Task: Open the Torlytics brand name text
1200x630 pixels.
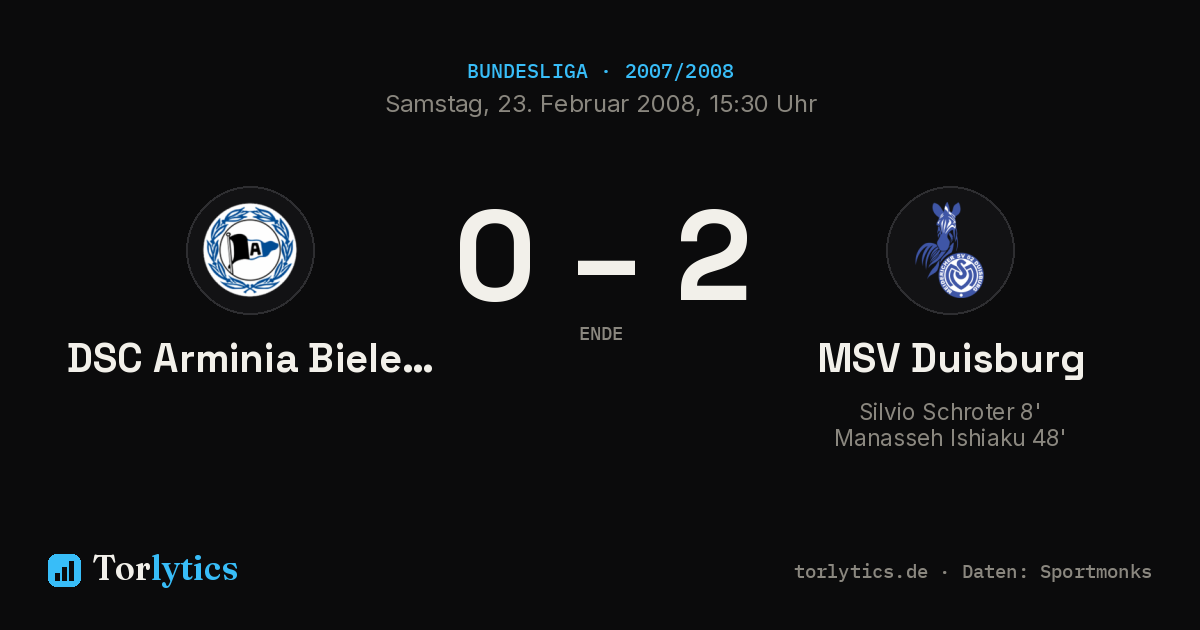Action: tap(165, 569)
